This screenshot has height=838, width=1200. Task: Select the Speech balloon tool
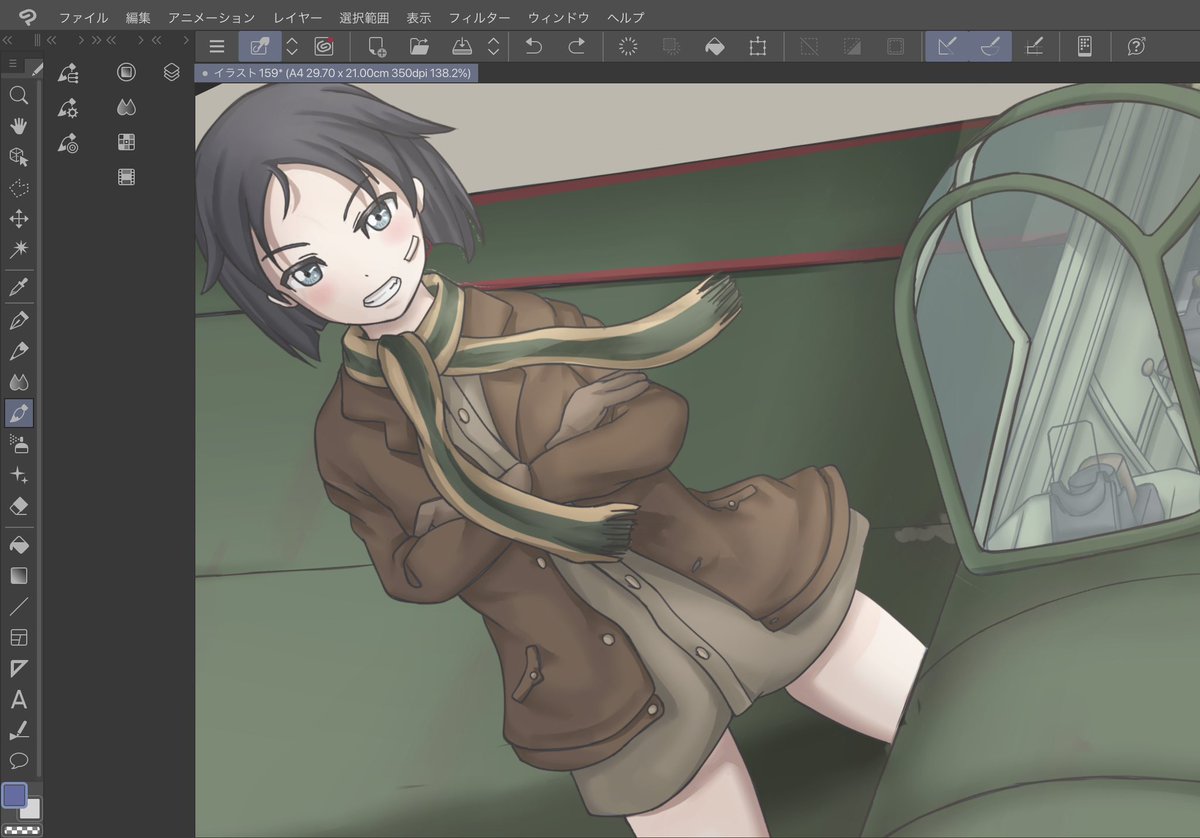point(18,760)
